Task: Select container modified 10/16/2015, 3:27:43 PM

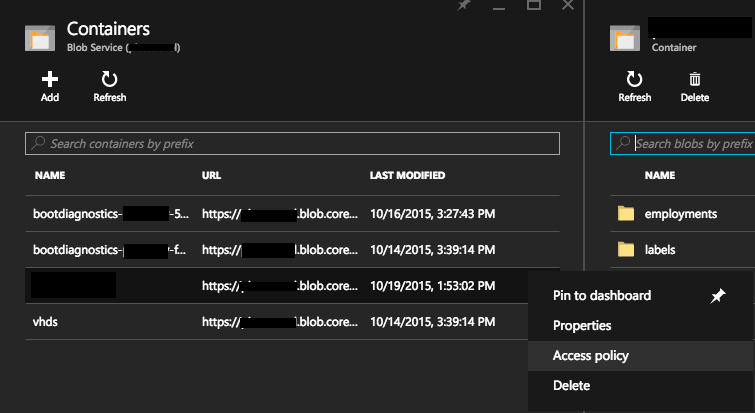Action: point(433,213)
